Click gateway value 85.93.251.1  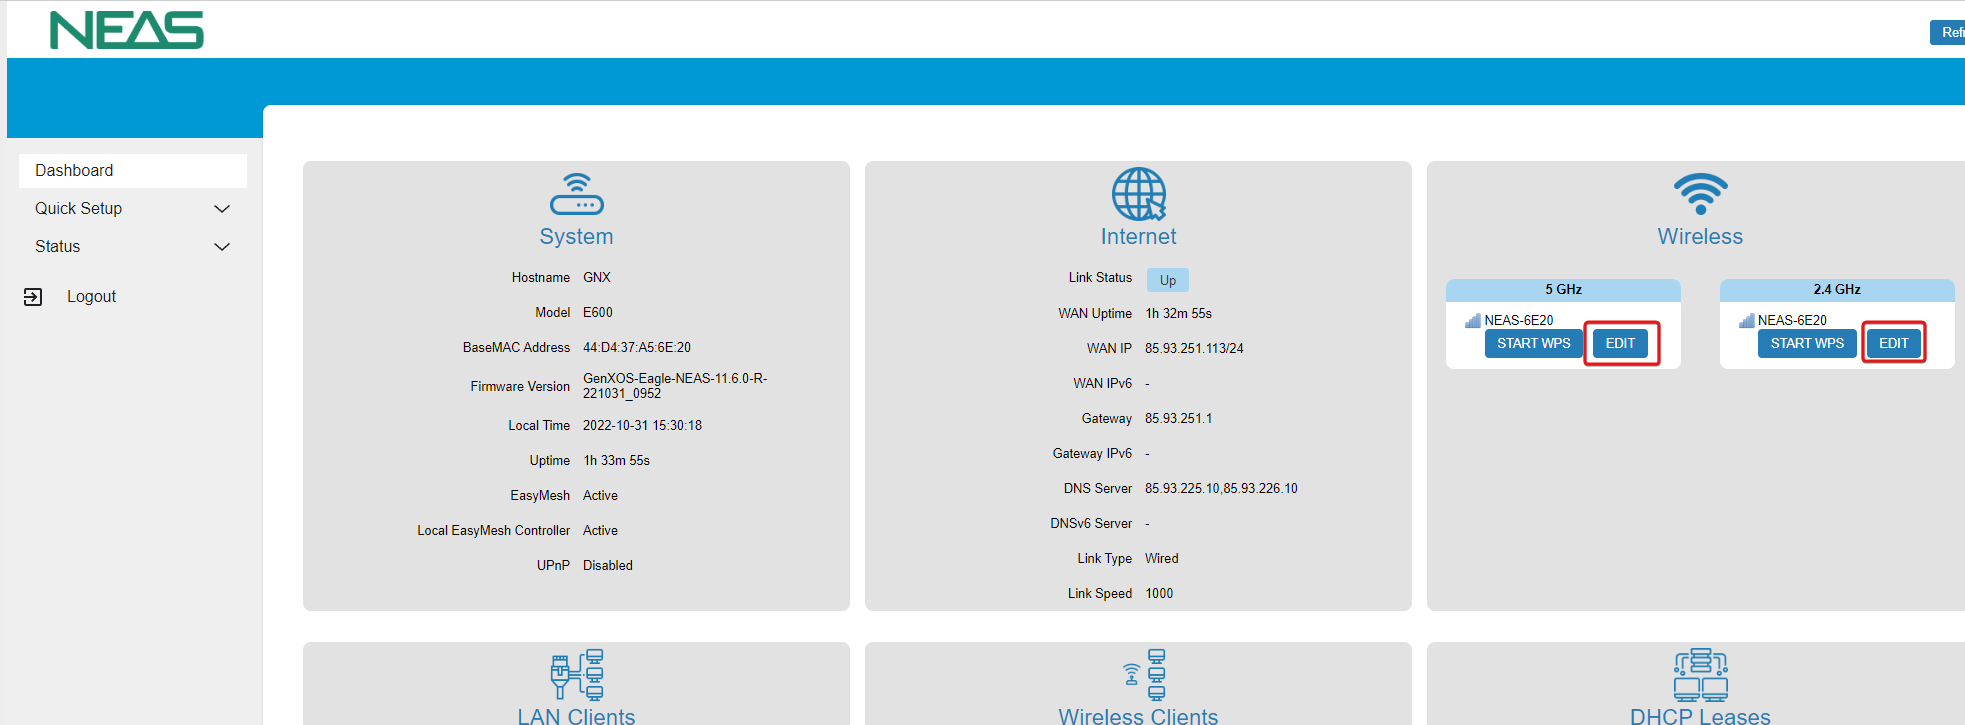(1178, 419)
